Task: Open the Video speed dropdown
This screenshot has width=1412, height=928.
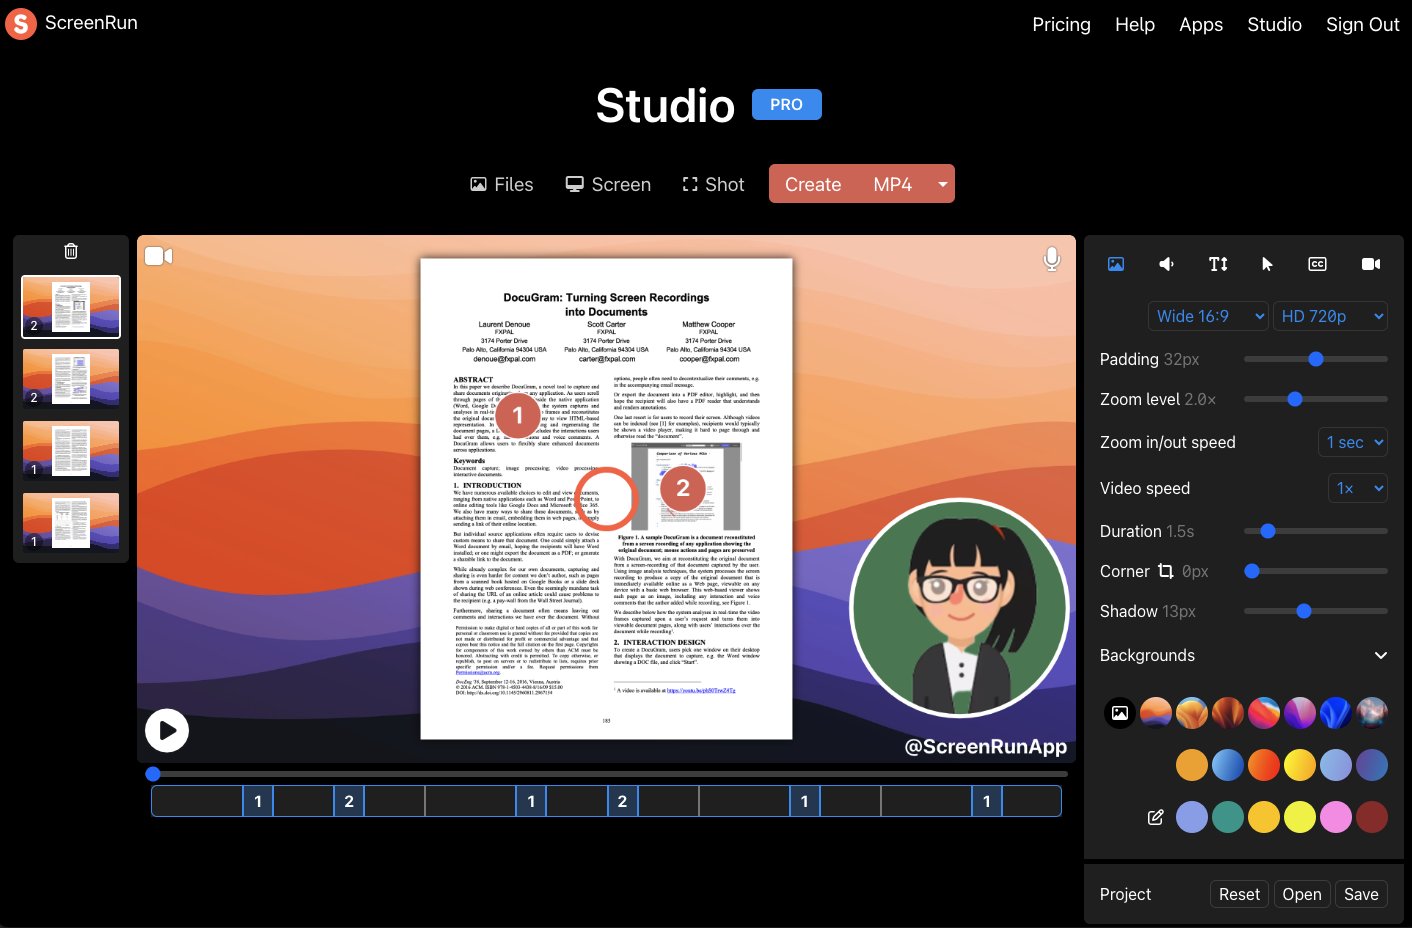Action: 1357,488
